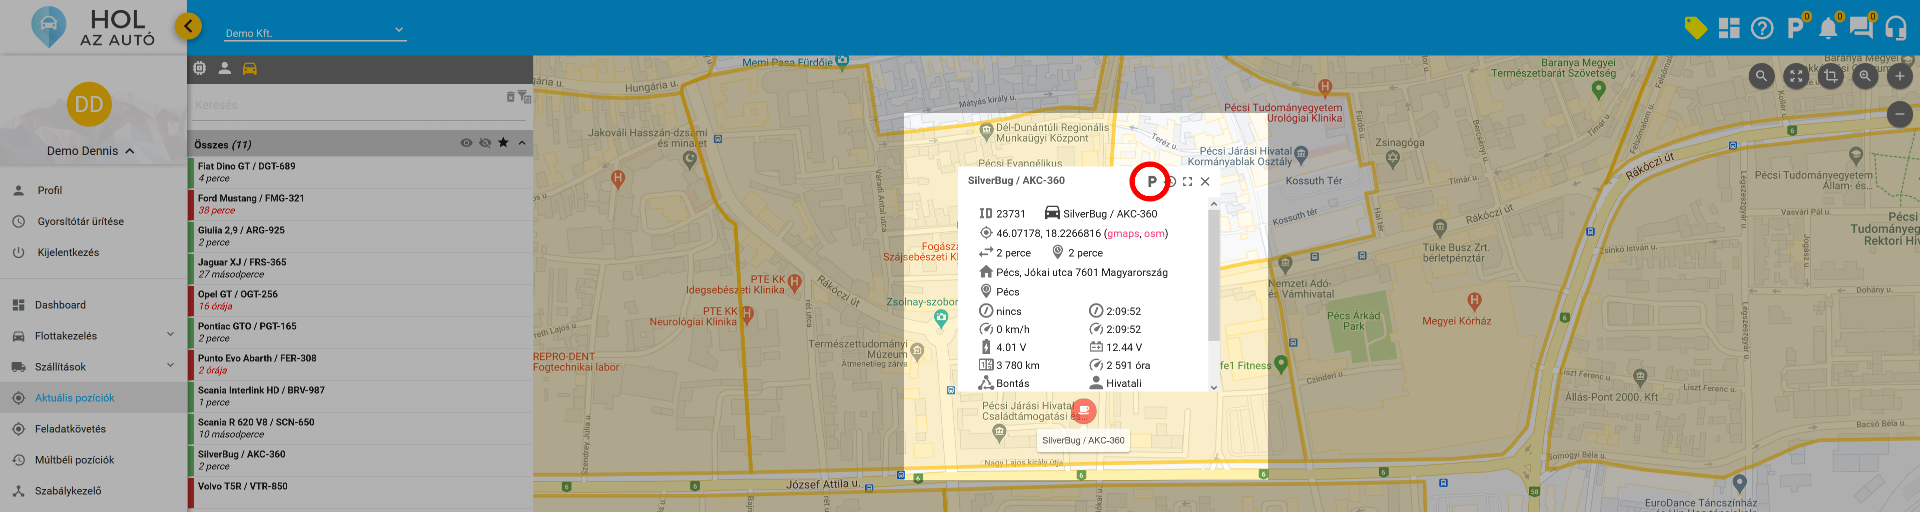The width and height of the screenshot is (1920, 512).
Task: Open the yellow tag icon in top bar
Action: 1695,28
